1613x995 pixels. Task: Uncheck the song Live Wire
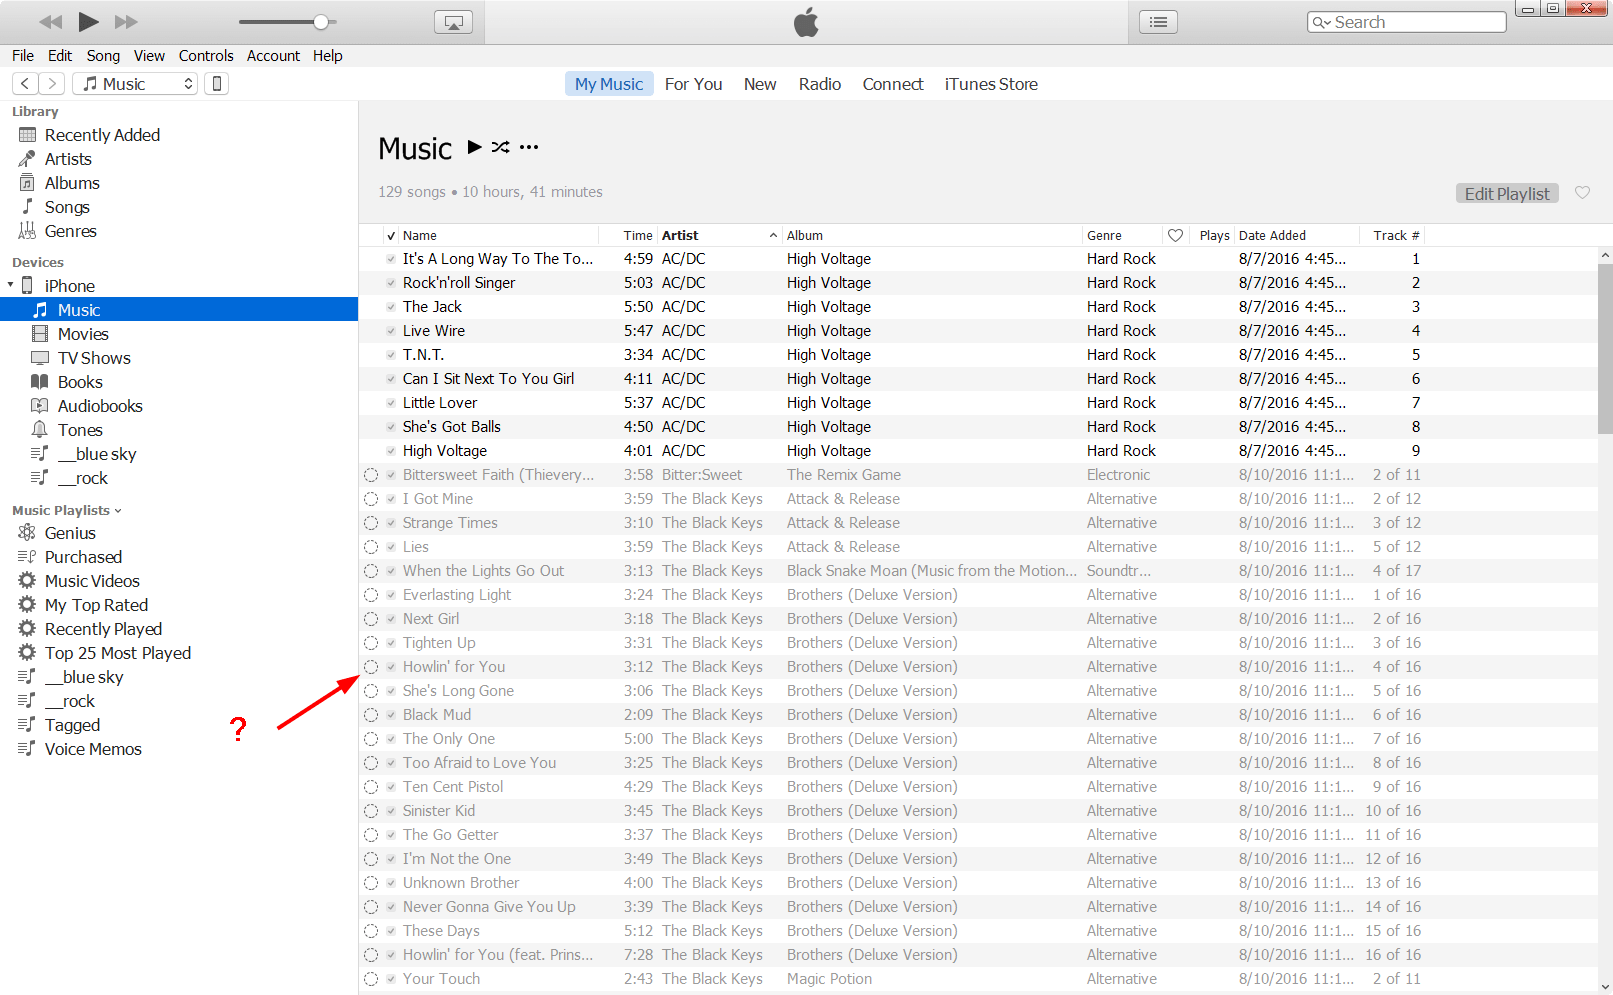(391, 331)
